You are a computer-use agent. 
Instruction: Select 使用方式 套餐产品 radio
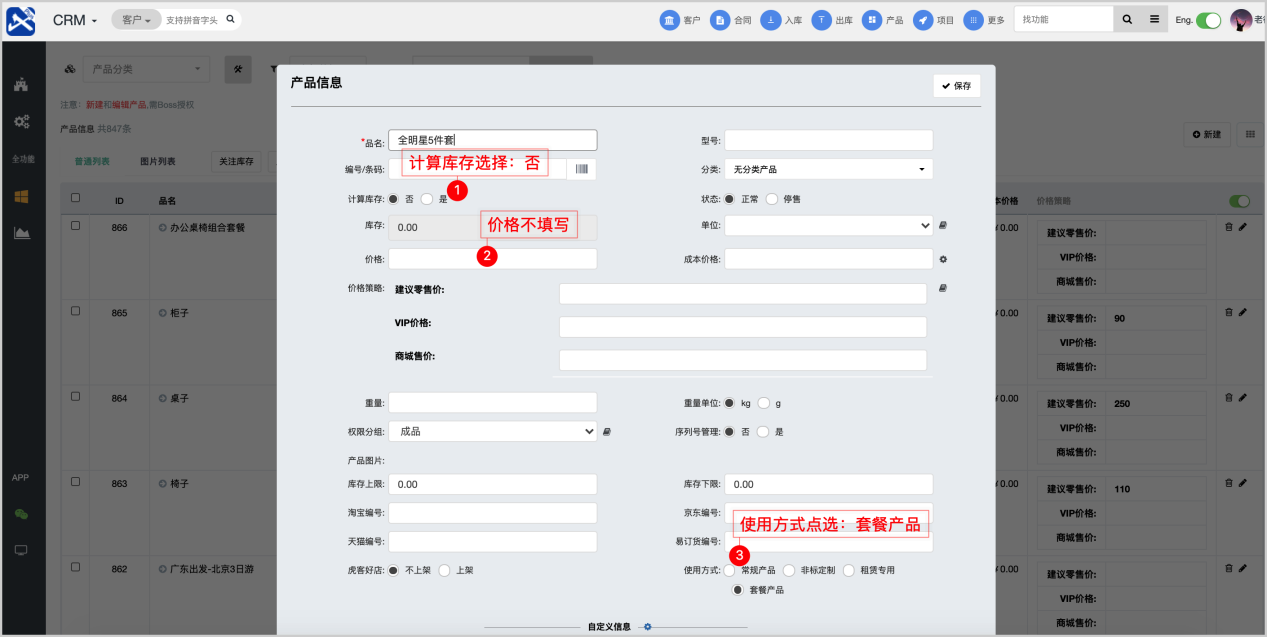click(738, 590)
